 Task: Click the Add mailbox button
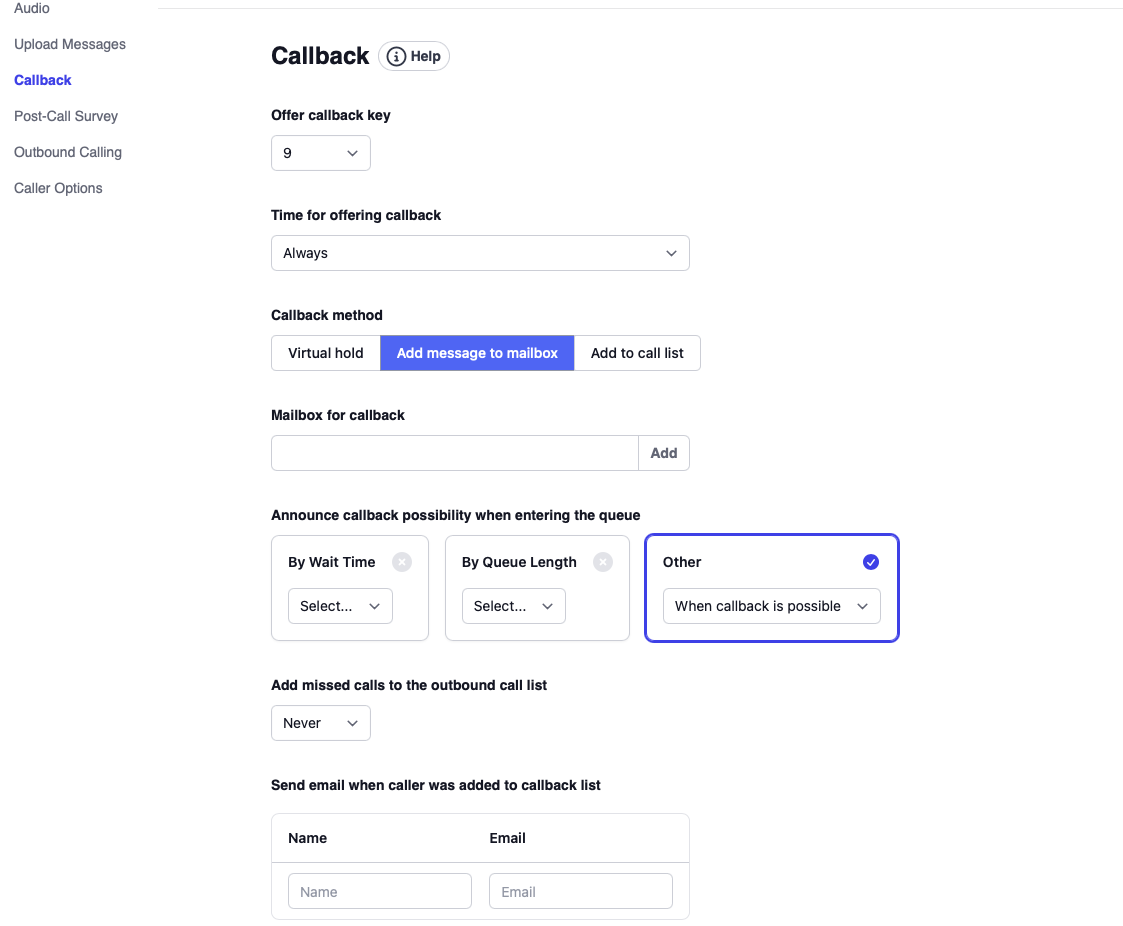click(x=664, y=453)
